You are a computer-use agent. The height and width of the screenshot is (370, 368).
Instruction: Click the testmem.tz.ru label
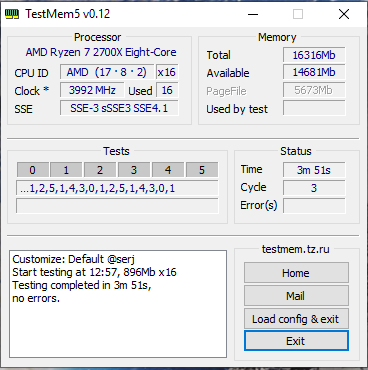(296, 249)
